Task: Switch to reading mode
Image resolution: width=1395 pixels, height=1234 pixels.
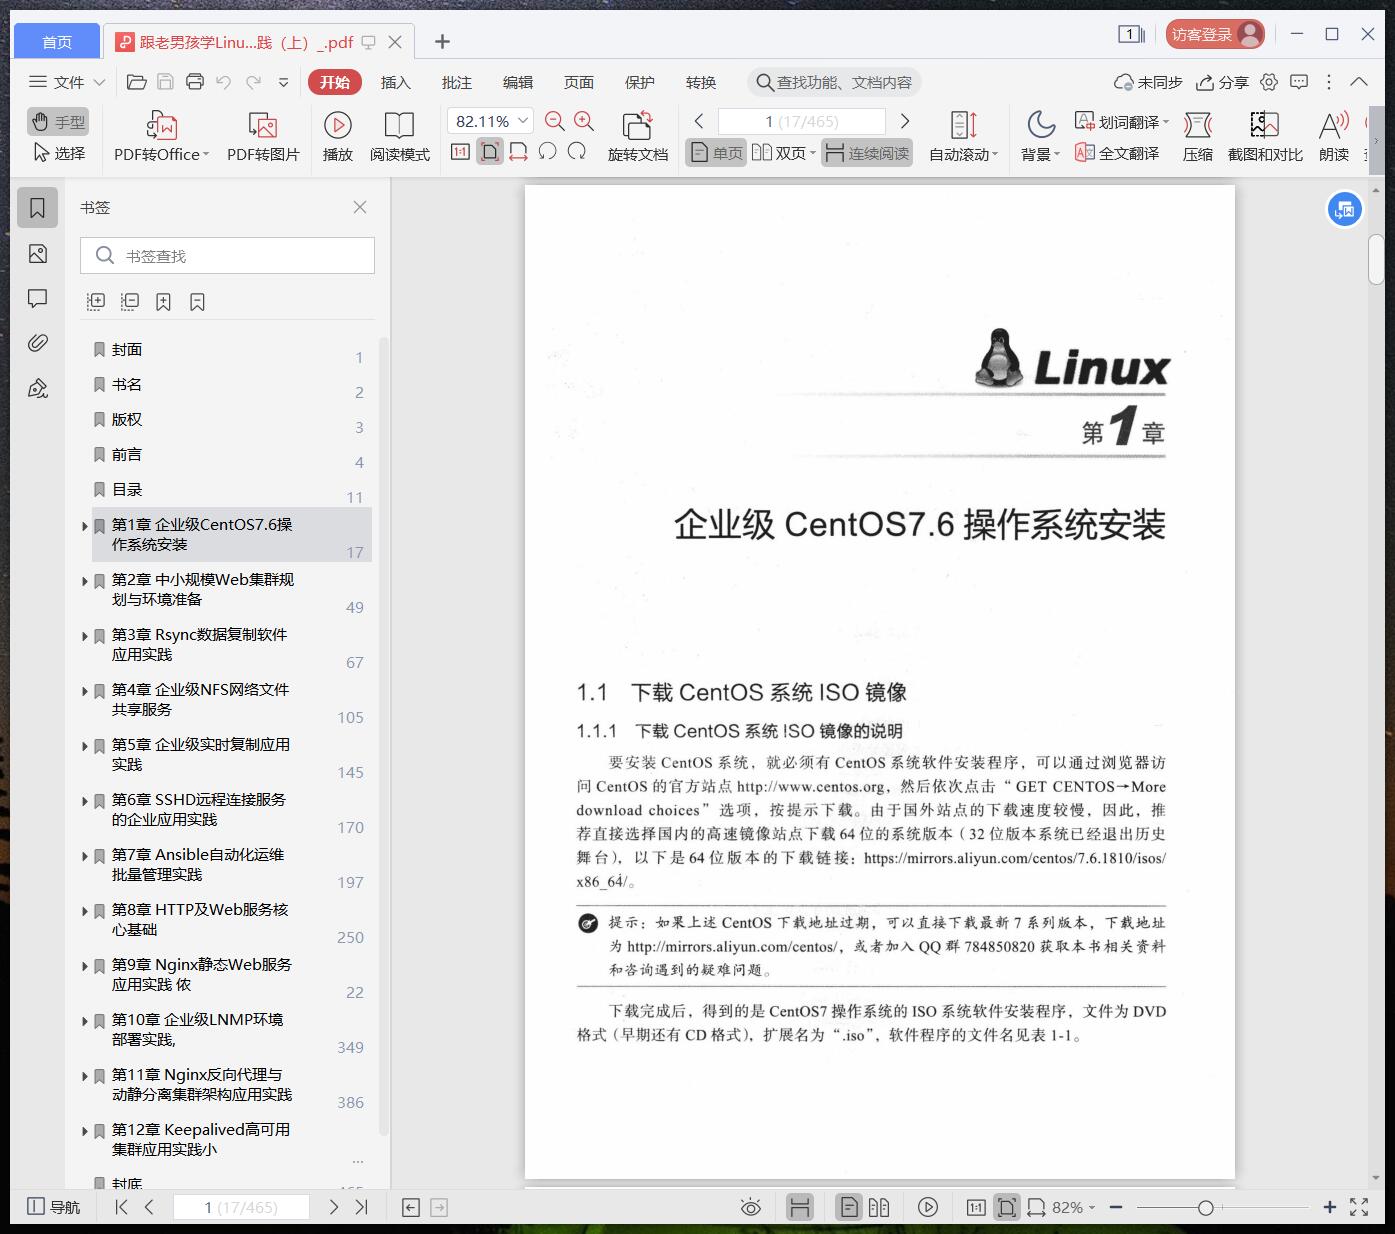Action: coord(399,136)
